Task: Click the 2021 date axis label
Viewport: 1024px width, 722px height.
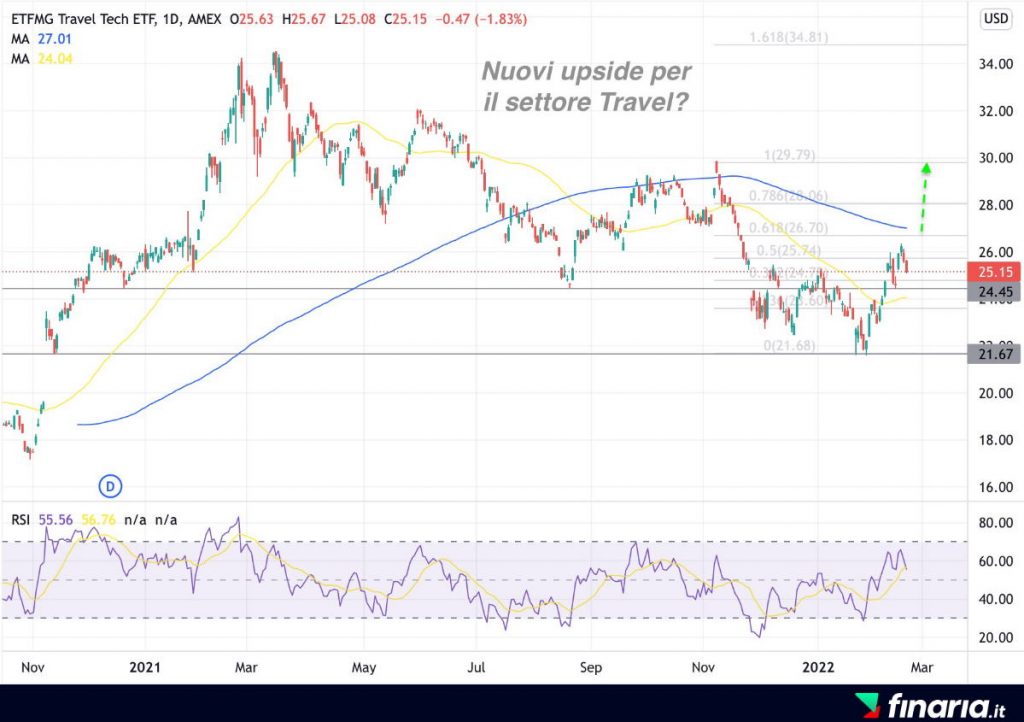Action: click(144, 667)
